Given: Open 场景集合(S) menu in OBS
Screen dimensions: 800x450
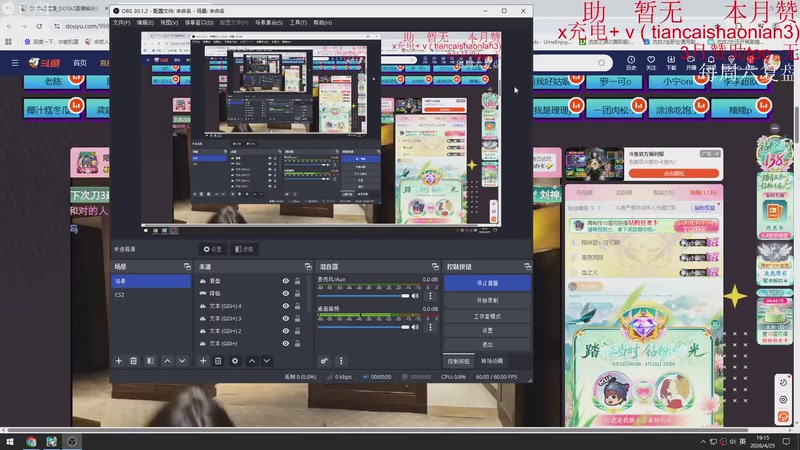Looking at the screenshot, I should pyautogui.click(x=269, y=22).
